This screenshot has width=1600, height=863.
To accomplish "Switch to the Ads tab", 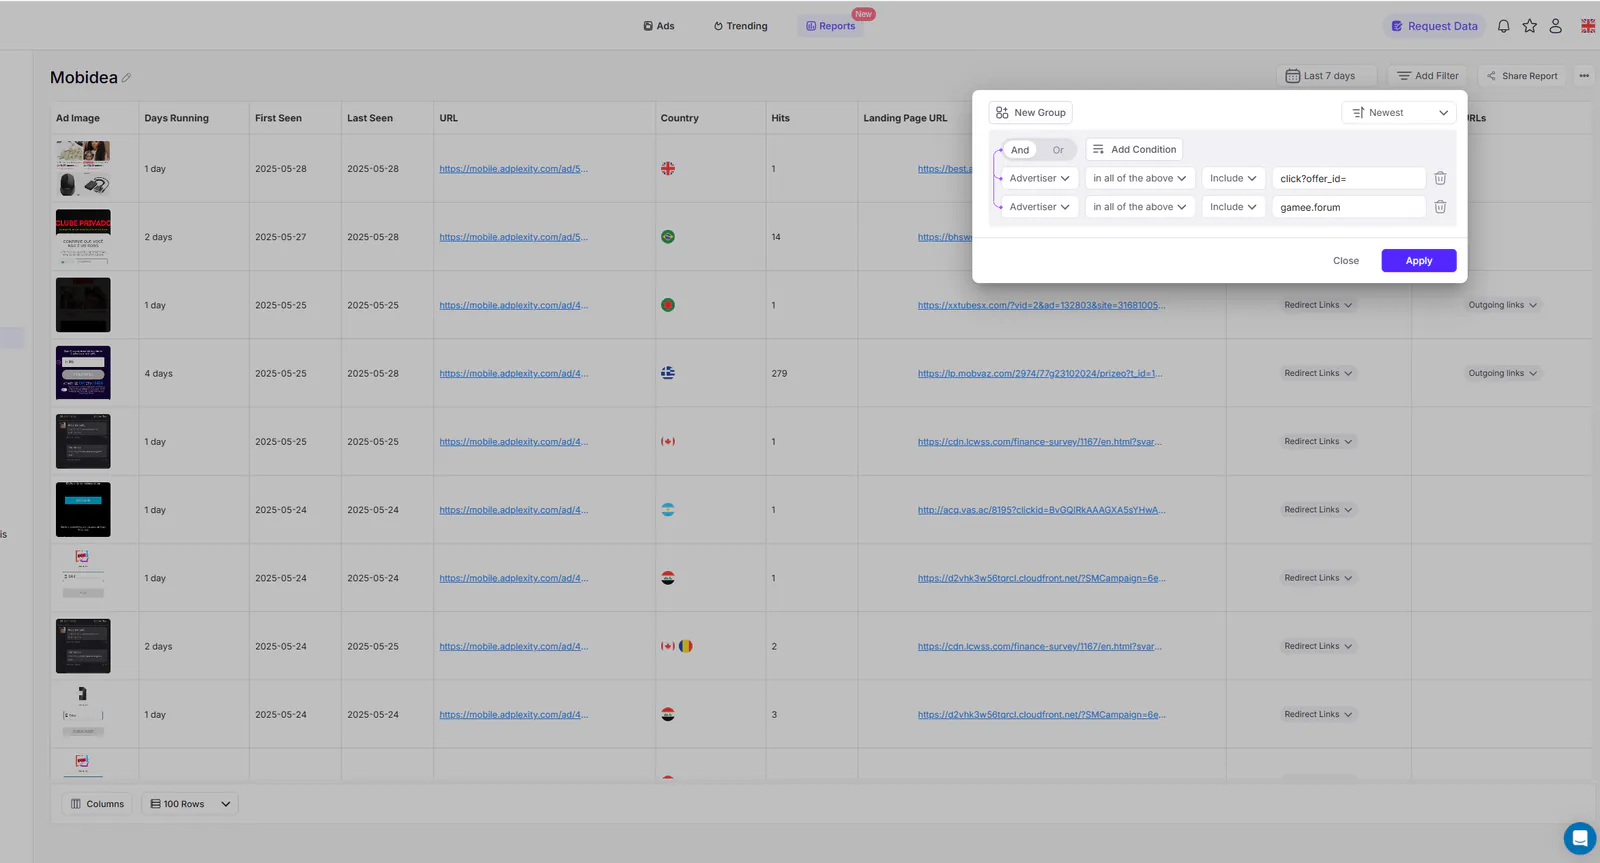I will tap(659, 26).
